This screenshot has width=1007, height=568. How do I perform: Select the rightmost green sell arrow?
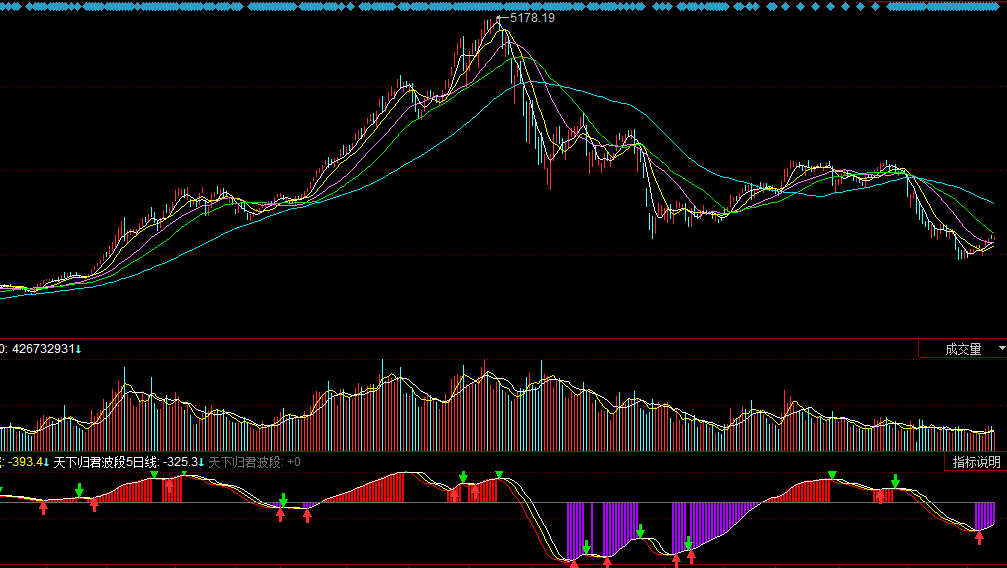[896, 481]
